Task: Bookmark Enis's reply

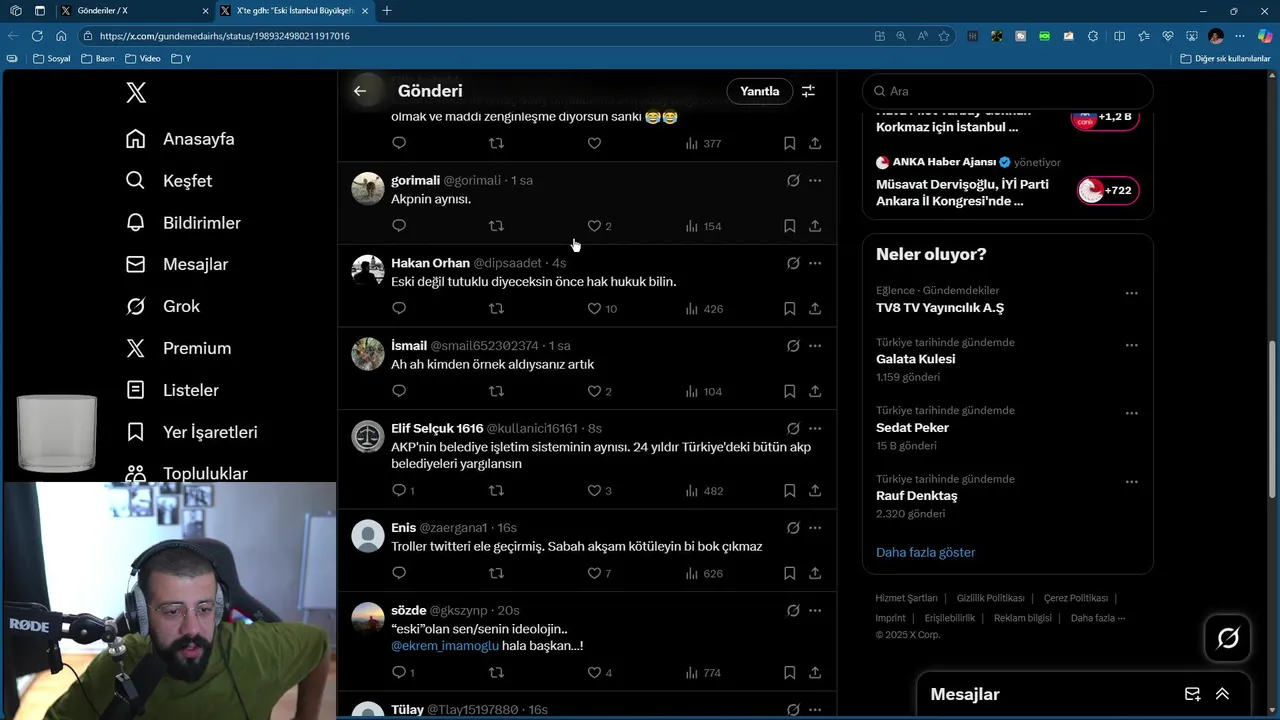Action: (x=789, y=574)
